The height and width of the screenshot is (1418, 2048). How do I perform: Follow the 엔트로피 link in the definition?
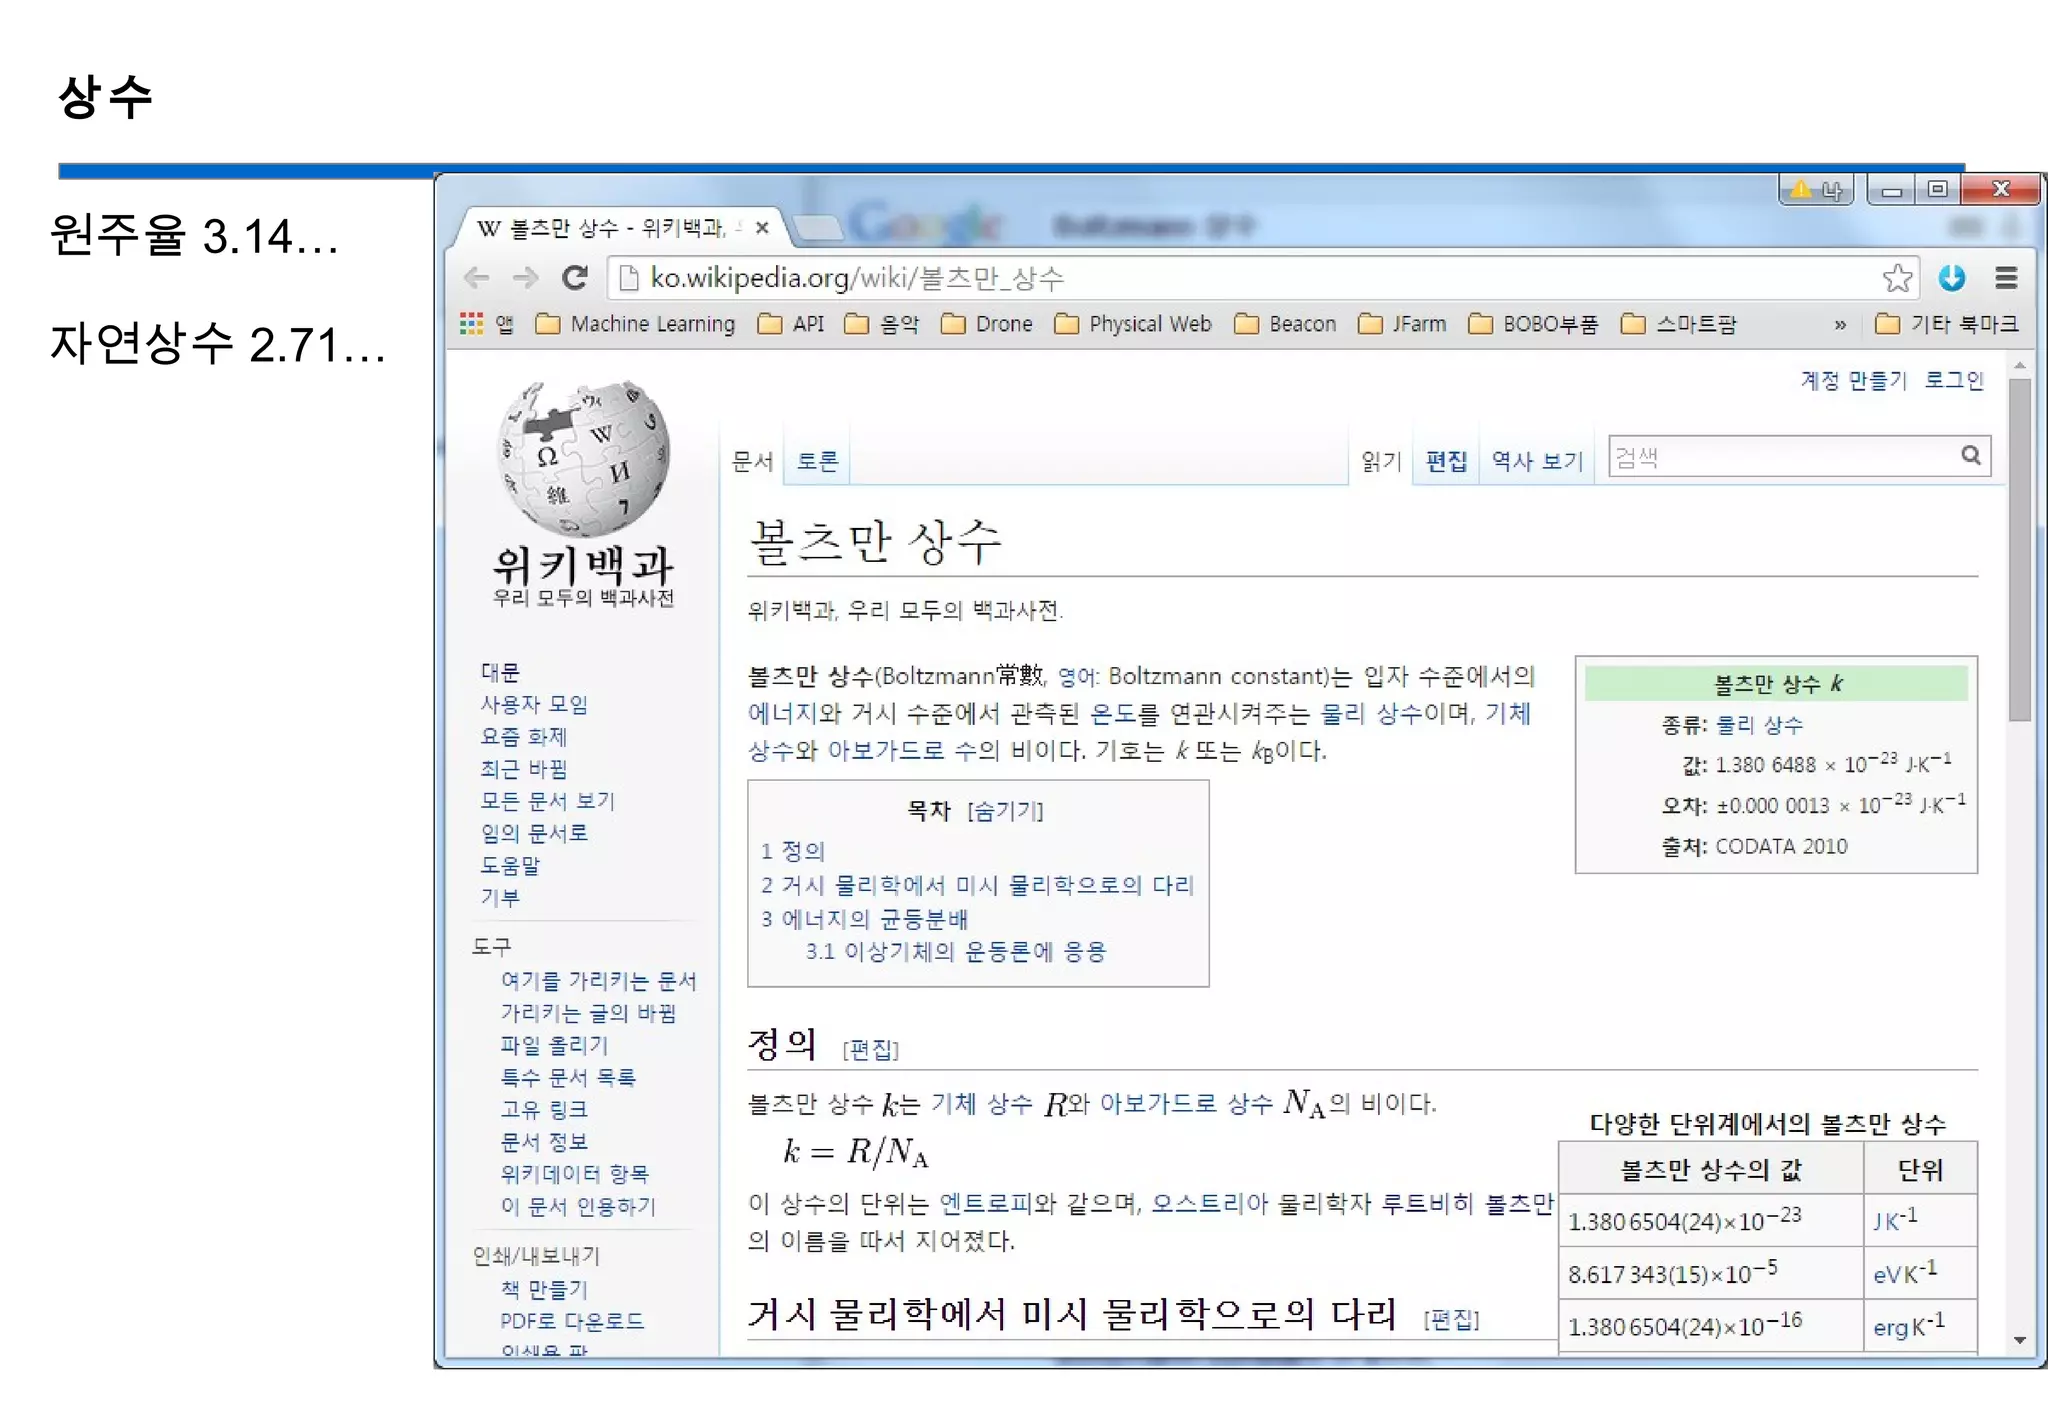(987, 1203)
